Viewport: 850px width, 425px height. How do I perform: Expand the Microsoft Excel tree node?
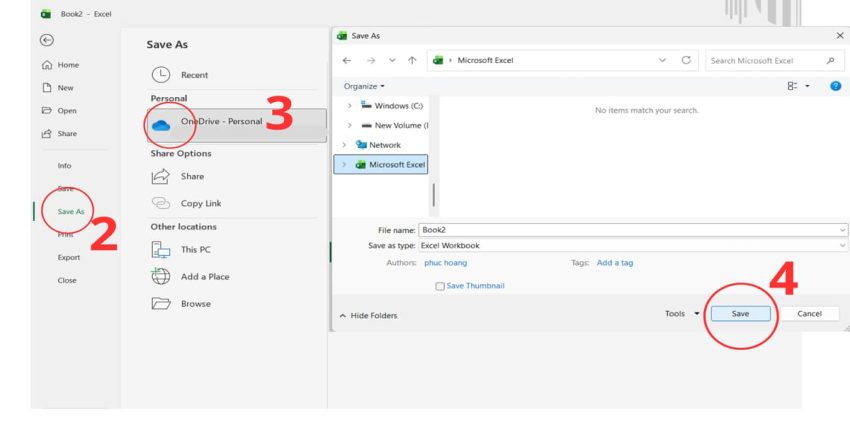pyautogui.click(x=344, y=165)
